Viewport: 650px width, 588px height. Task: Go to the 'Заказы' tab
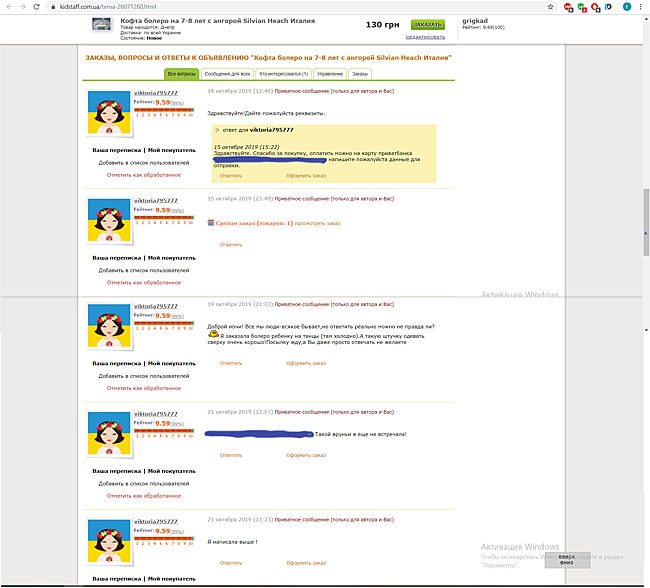click(x=360, y=74)
